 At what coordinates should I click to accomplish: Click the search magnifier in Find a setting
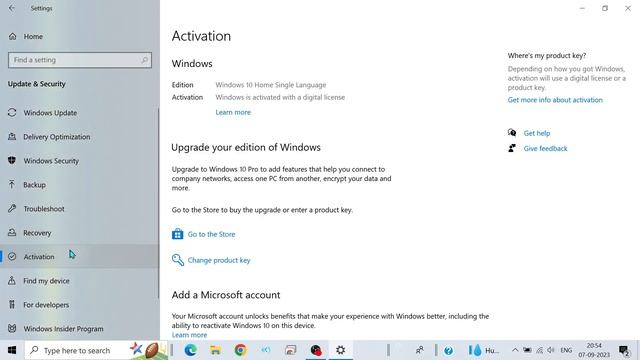tap(144, 60)
